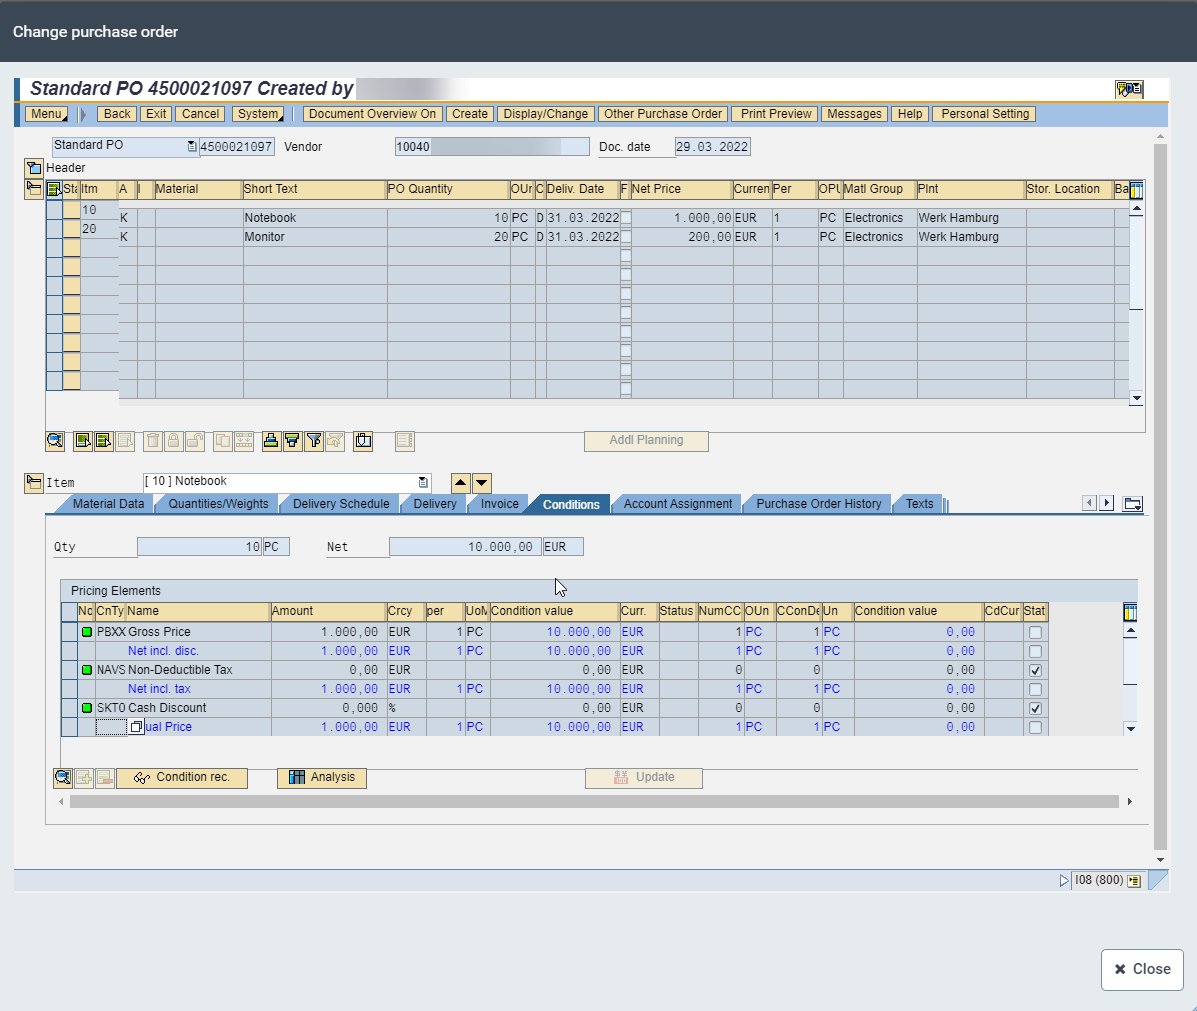Viewport: 1197px width, 1011px height.
Task: Click the Print Preview button
Action: pos(776,114)
